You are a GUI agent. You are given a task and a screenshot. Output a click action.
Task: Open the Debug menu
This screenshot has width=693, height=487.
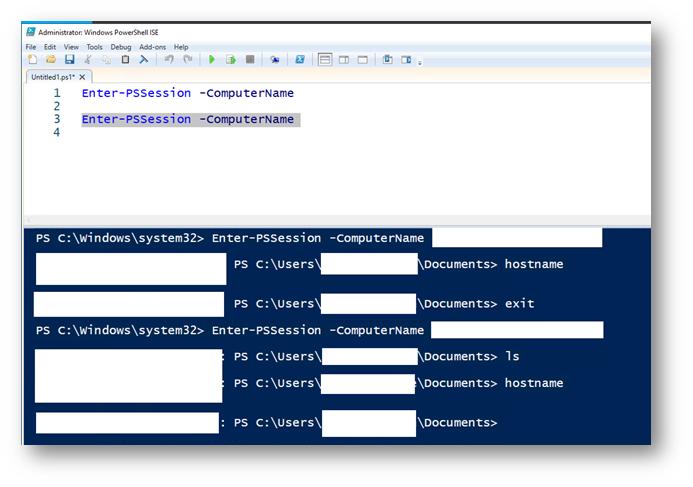(x=120, y=47)
